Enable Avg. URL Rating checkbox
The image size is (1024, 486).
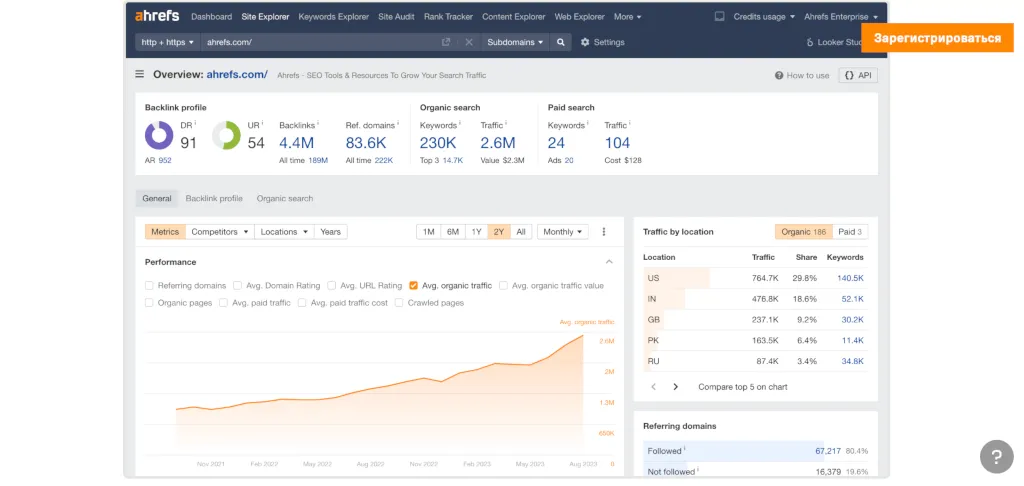click(x=332, y=285)
